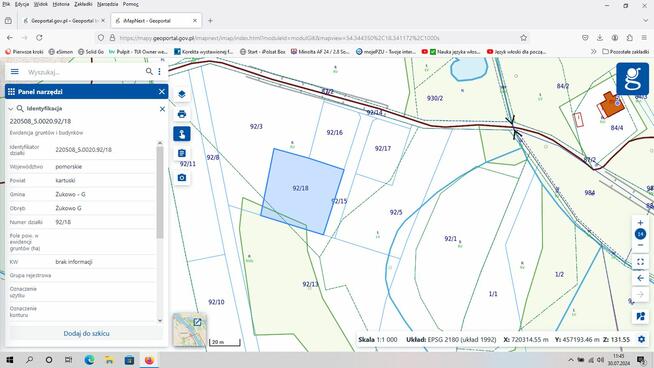Open the three-dot options next to search
654x368 pixels.
click(x=159, y=72)
